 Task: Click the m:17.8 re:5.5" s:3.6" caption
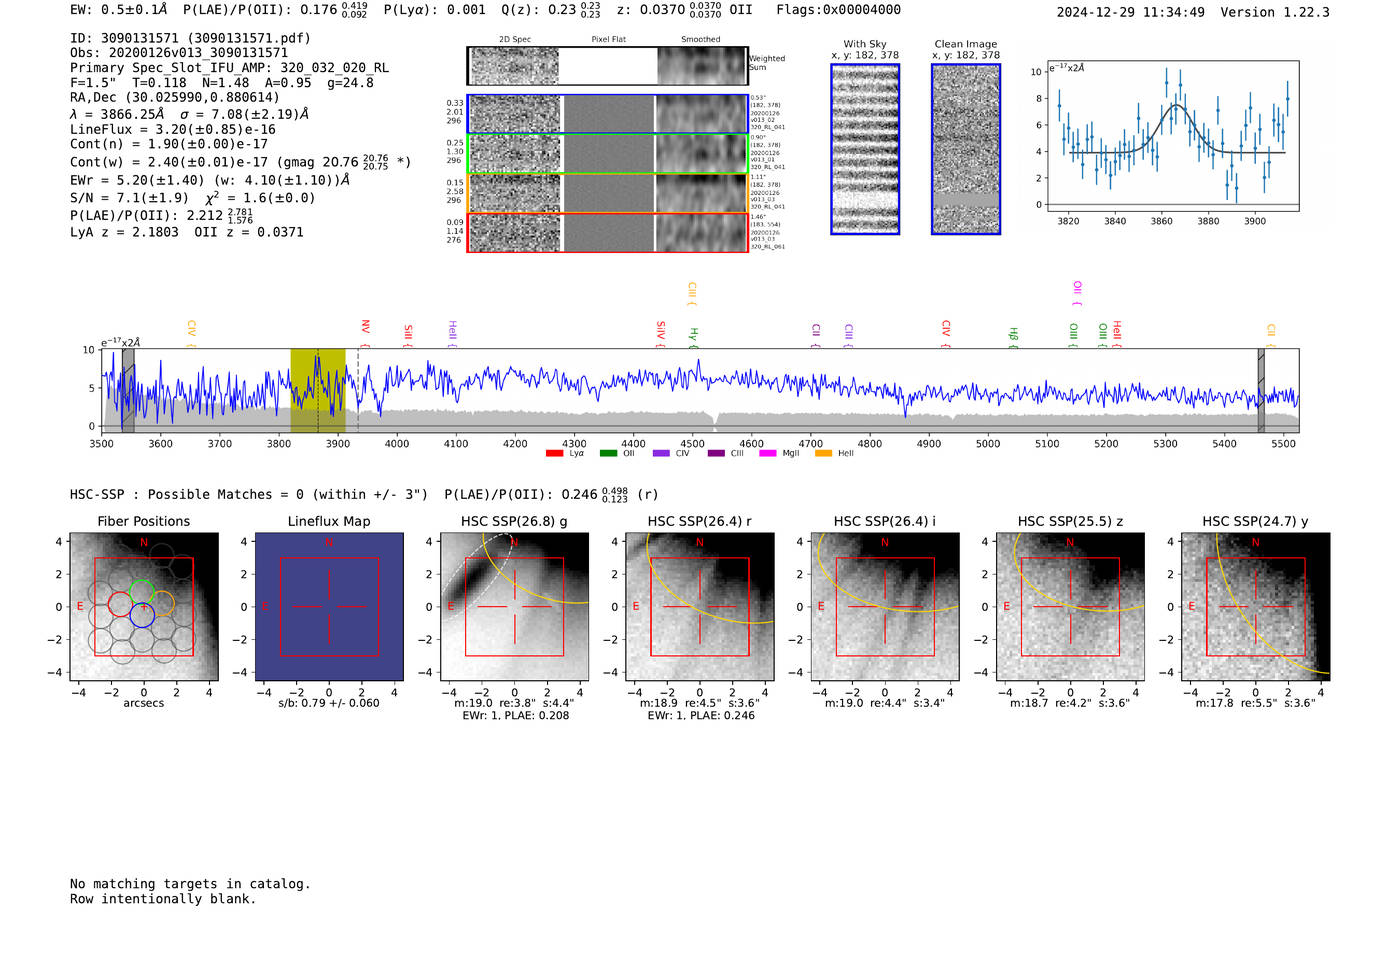1256,703
